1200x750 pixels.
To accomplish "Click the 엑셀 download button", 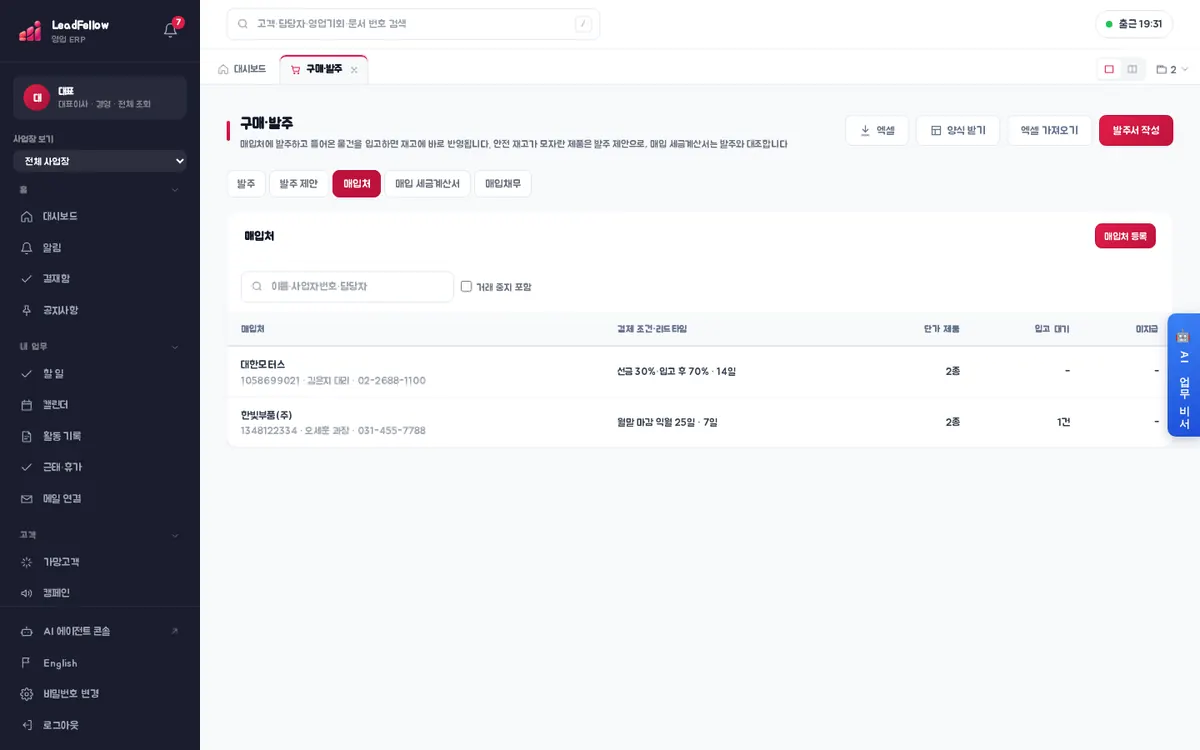I will (877, 130).
